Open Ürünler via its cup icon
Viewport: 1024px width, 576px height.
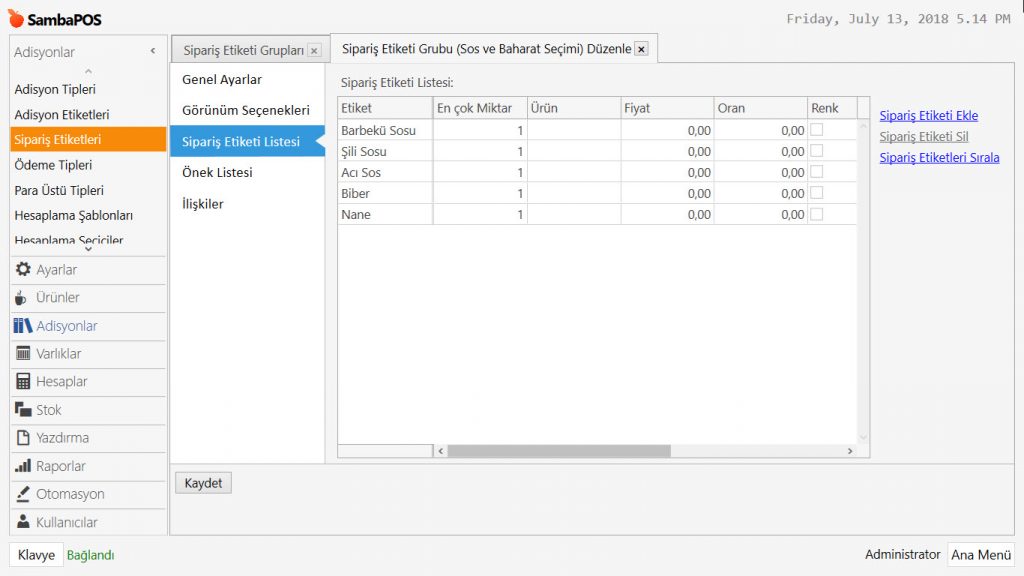tap(23, 298)
